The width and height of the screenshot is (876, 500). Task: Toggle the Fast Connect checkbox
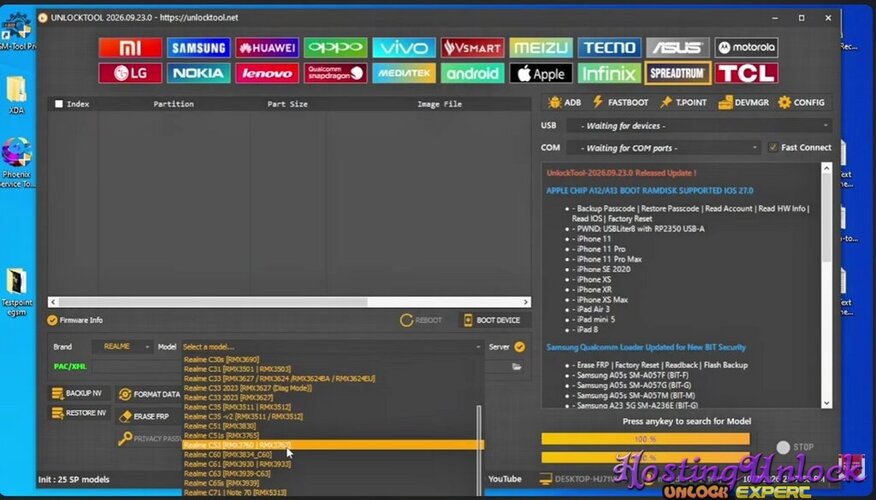pyautogui.click(x=773, y=147)
